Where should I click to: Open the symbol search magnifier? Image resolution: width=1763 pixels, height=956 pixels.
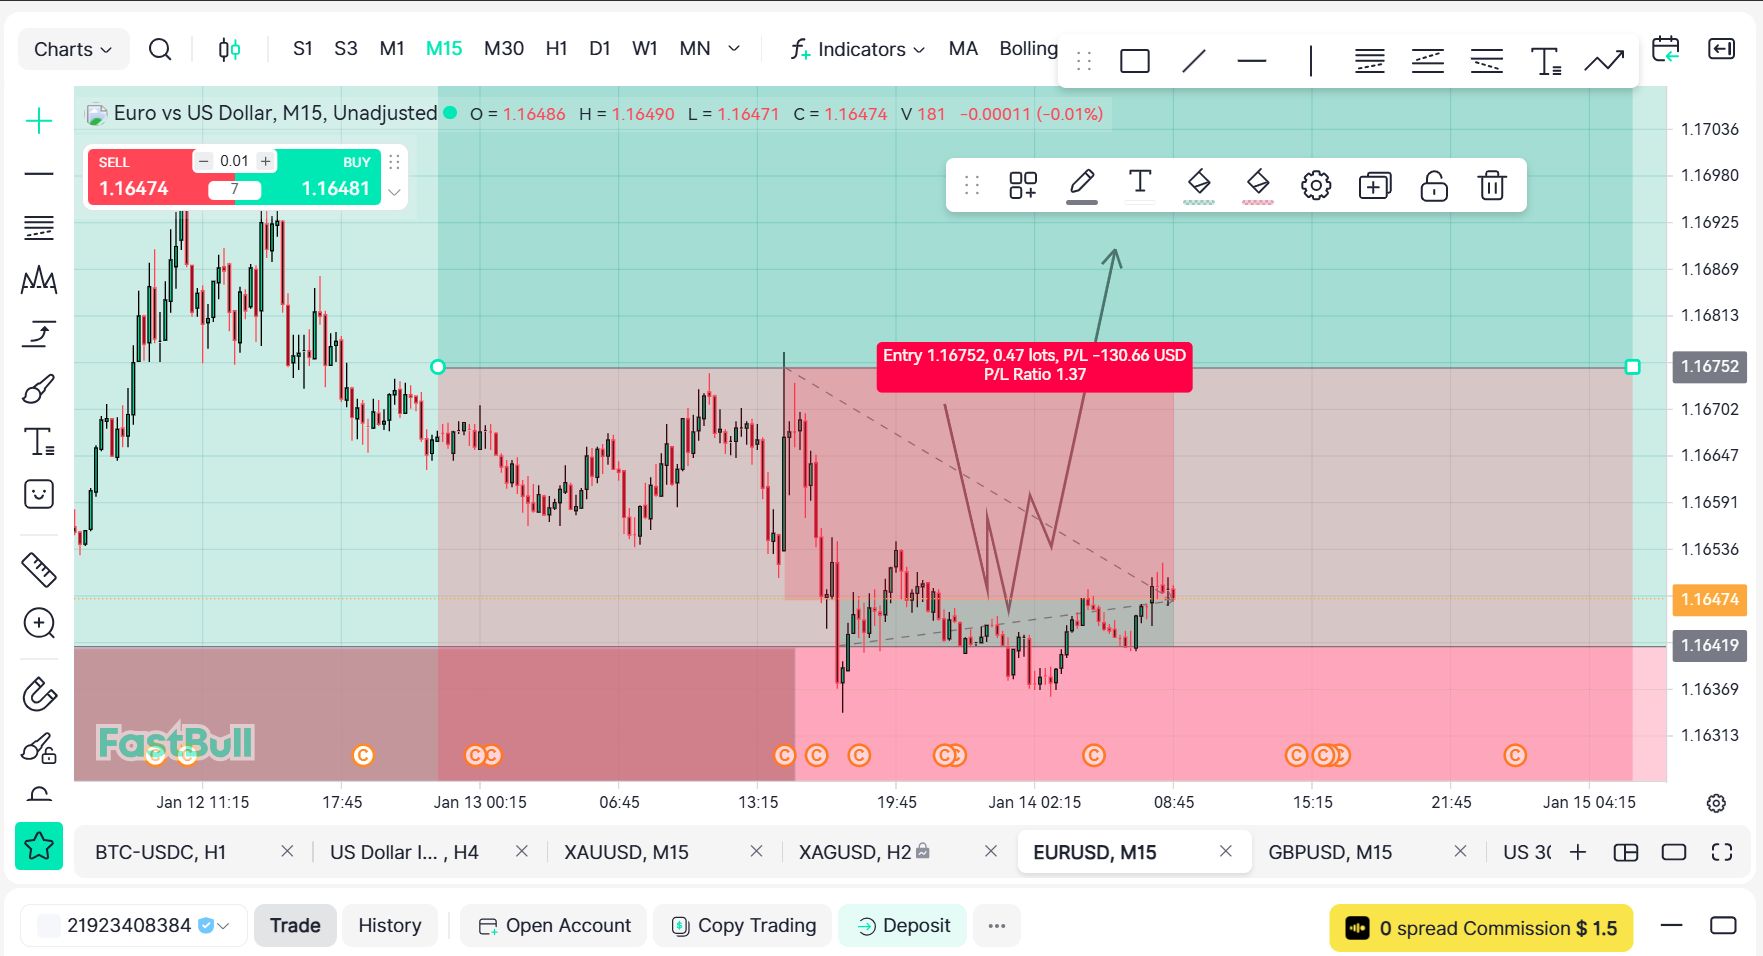160,49
